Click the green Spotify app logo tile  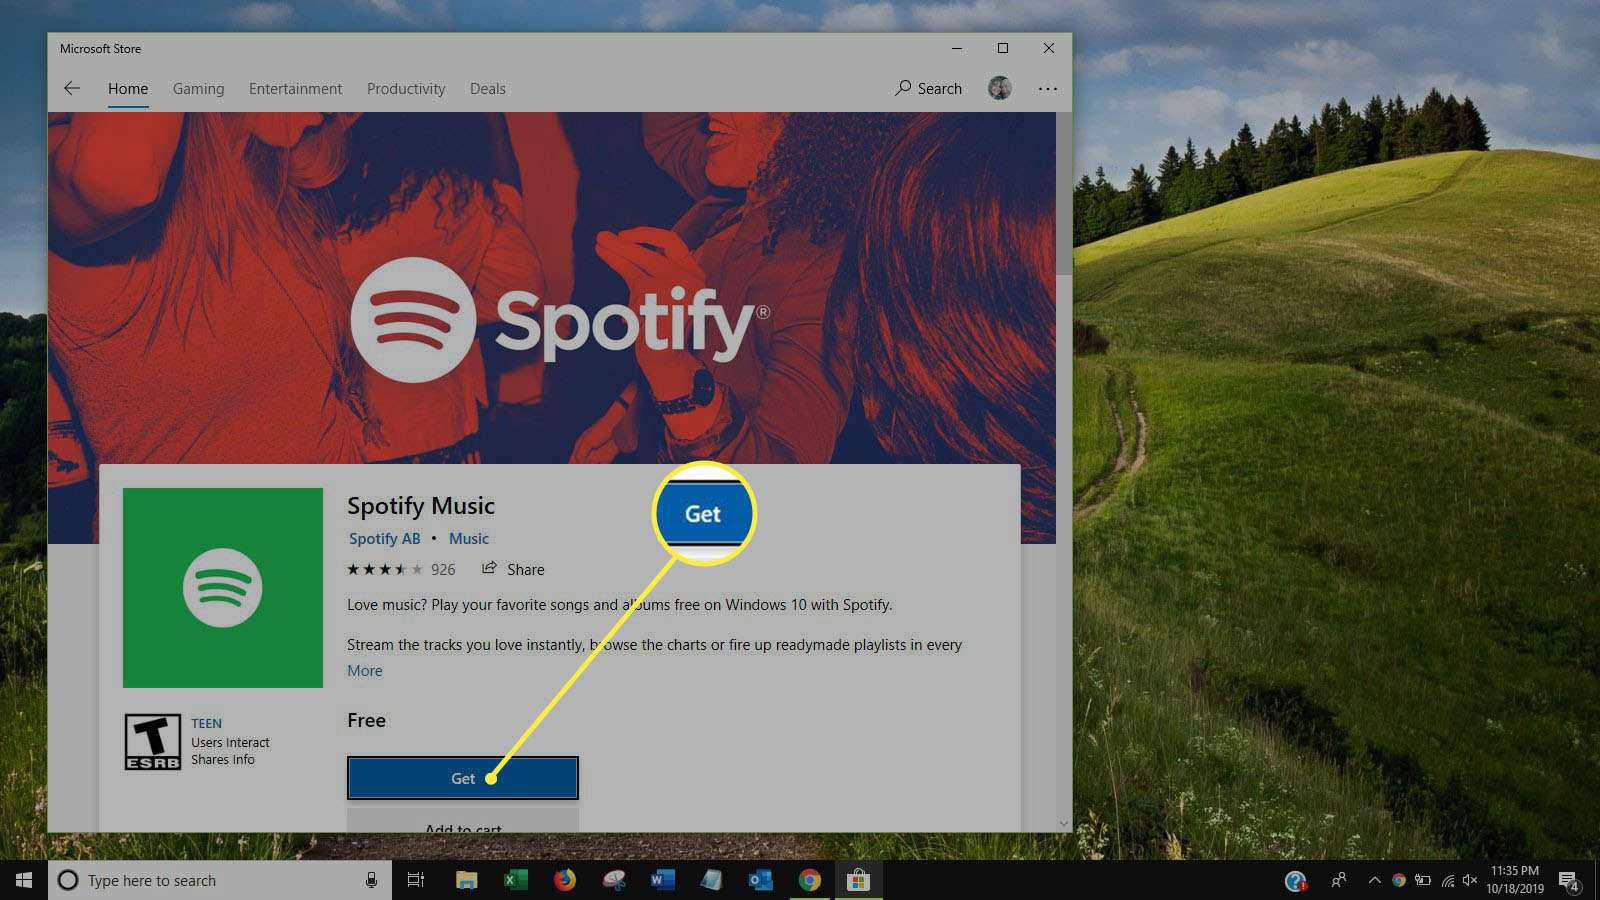(223, 588)
